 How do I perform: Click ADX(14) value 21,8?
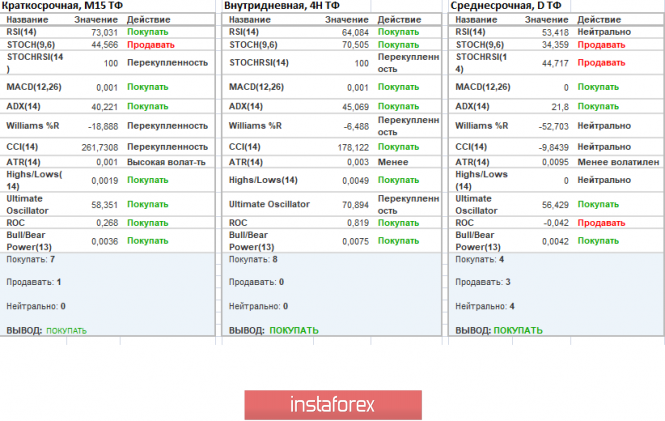560,107
